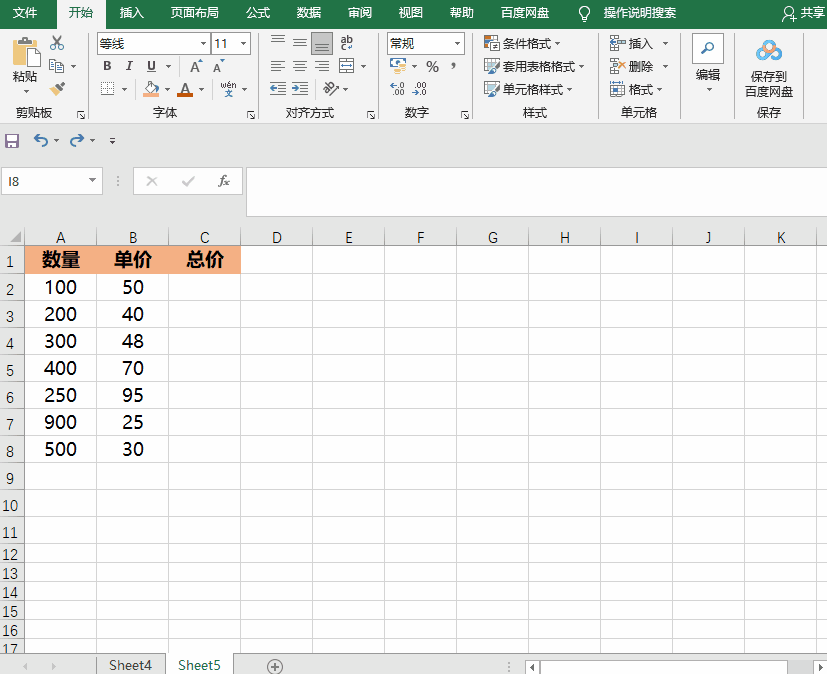
Task: Toggle wrap text (ab) button
Action: point(347,43)
